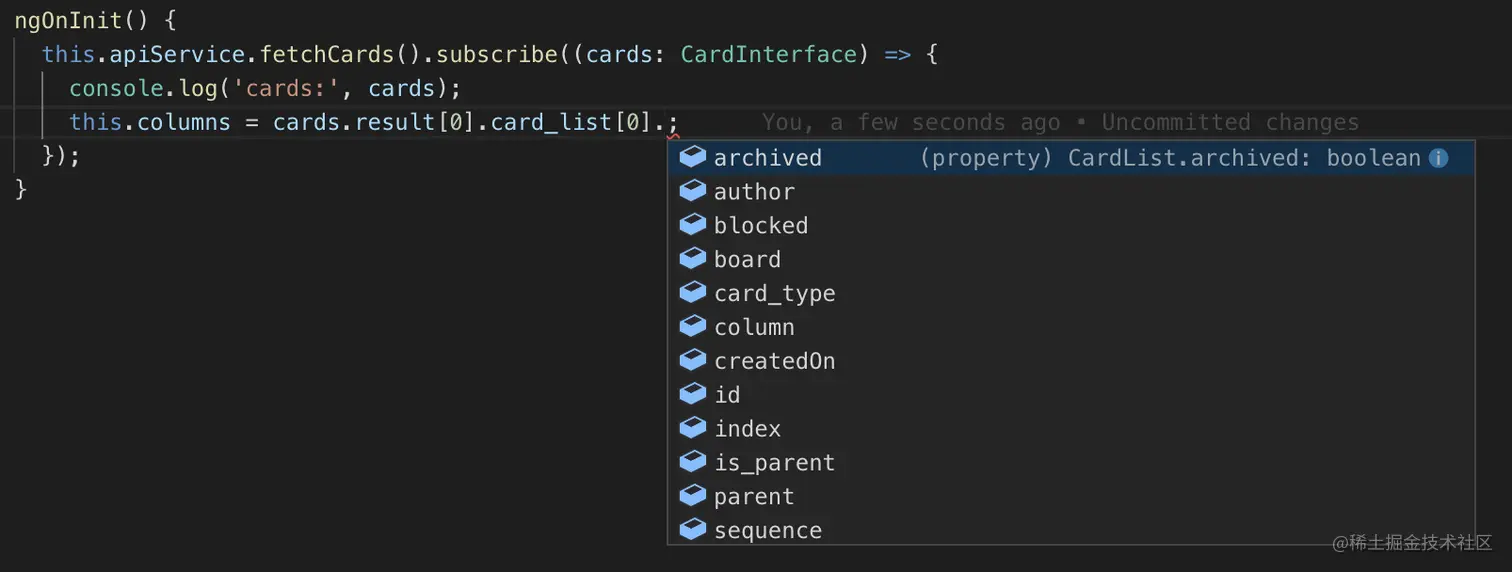This screenshot has height=572, width=1512.
Task: Select the author completion item
Action: pyautogui.click(x=754, y=192)
